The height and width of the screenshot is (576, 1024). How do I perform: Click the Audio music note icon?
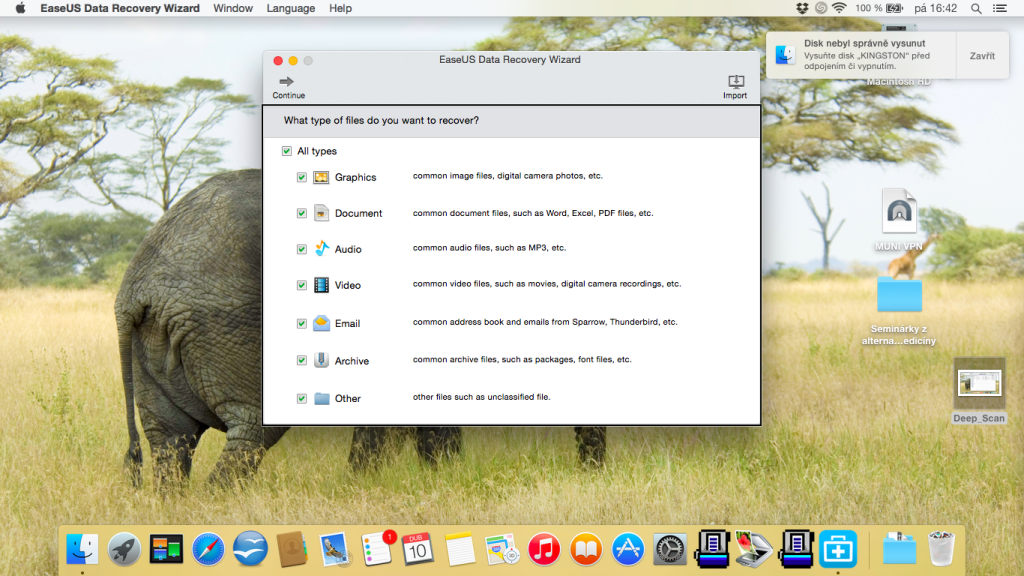click(321, 248)
